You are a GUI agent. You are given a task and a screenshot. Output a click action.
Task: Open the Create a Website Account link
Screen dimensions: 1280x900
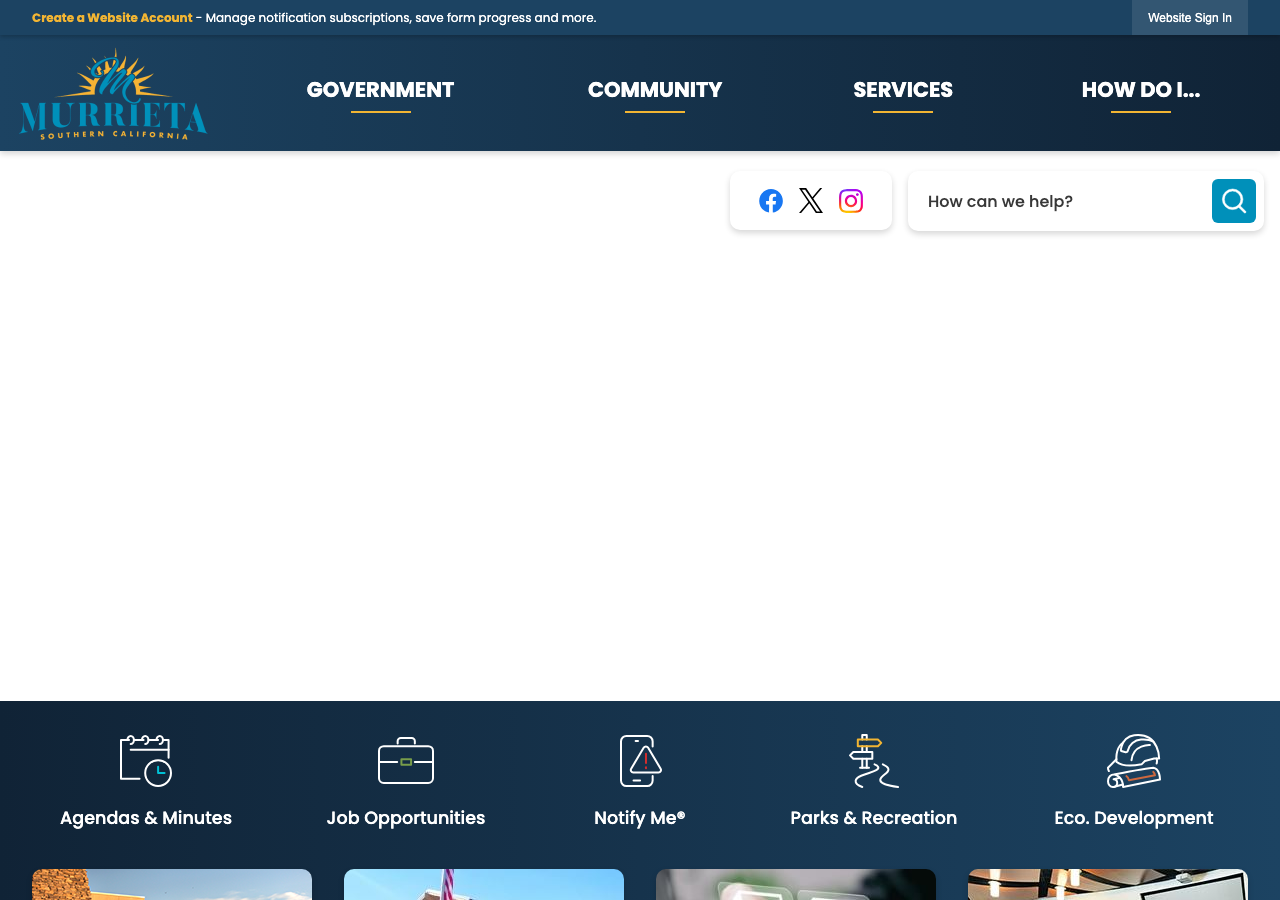point(112,18)
